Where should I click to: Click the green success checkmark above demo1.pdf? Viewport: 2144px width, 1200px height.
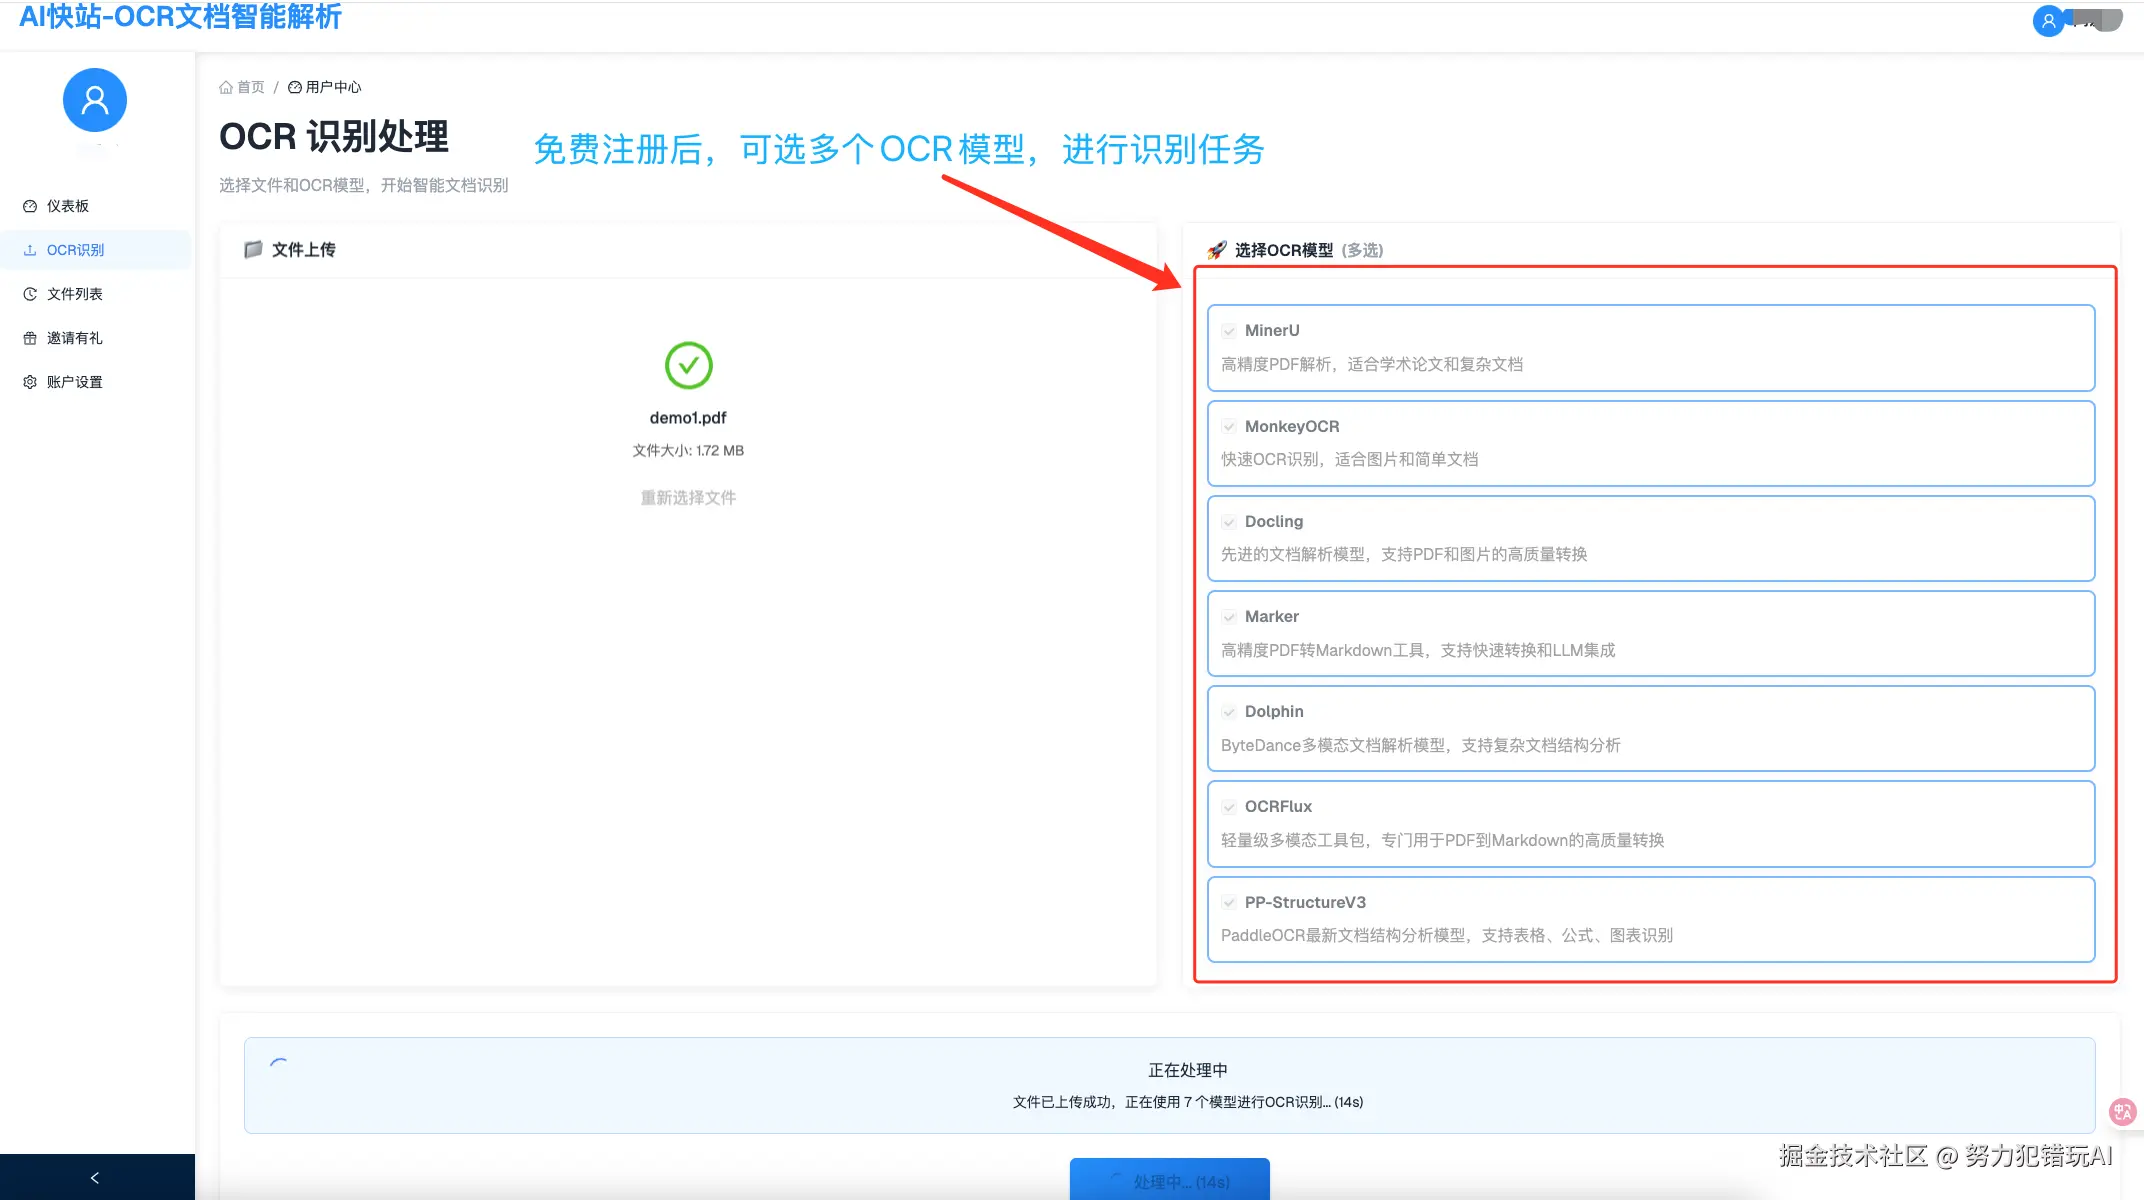[x=687, y=366]
